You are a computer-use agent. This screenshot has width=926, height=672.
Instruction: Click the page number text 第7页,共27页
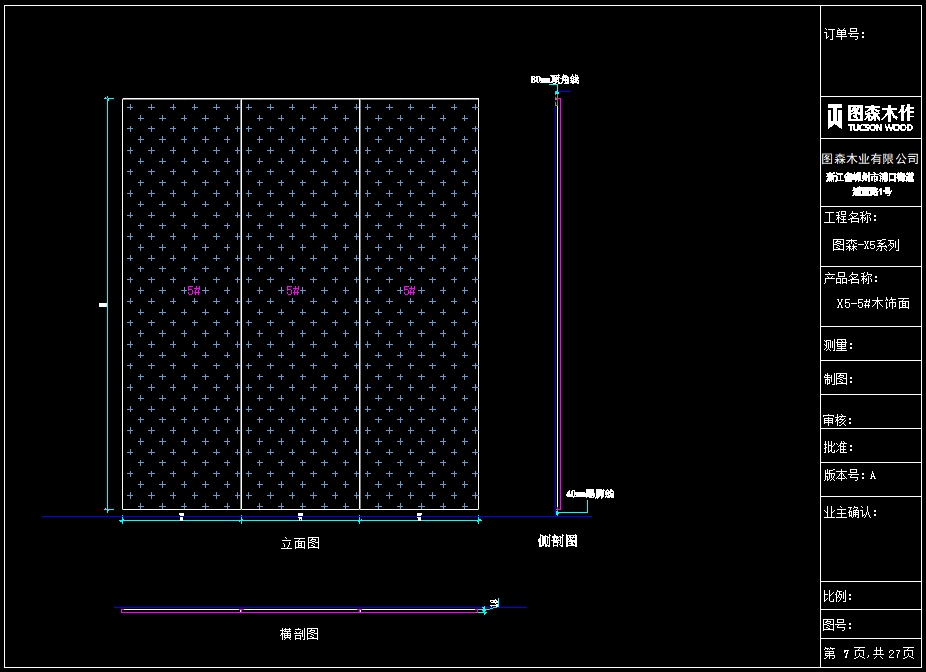tap(868, 653)
